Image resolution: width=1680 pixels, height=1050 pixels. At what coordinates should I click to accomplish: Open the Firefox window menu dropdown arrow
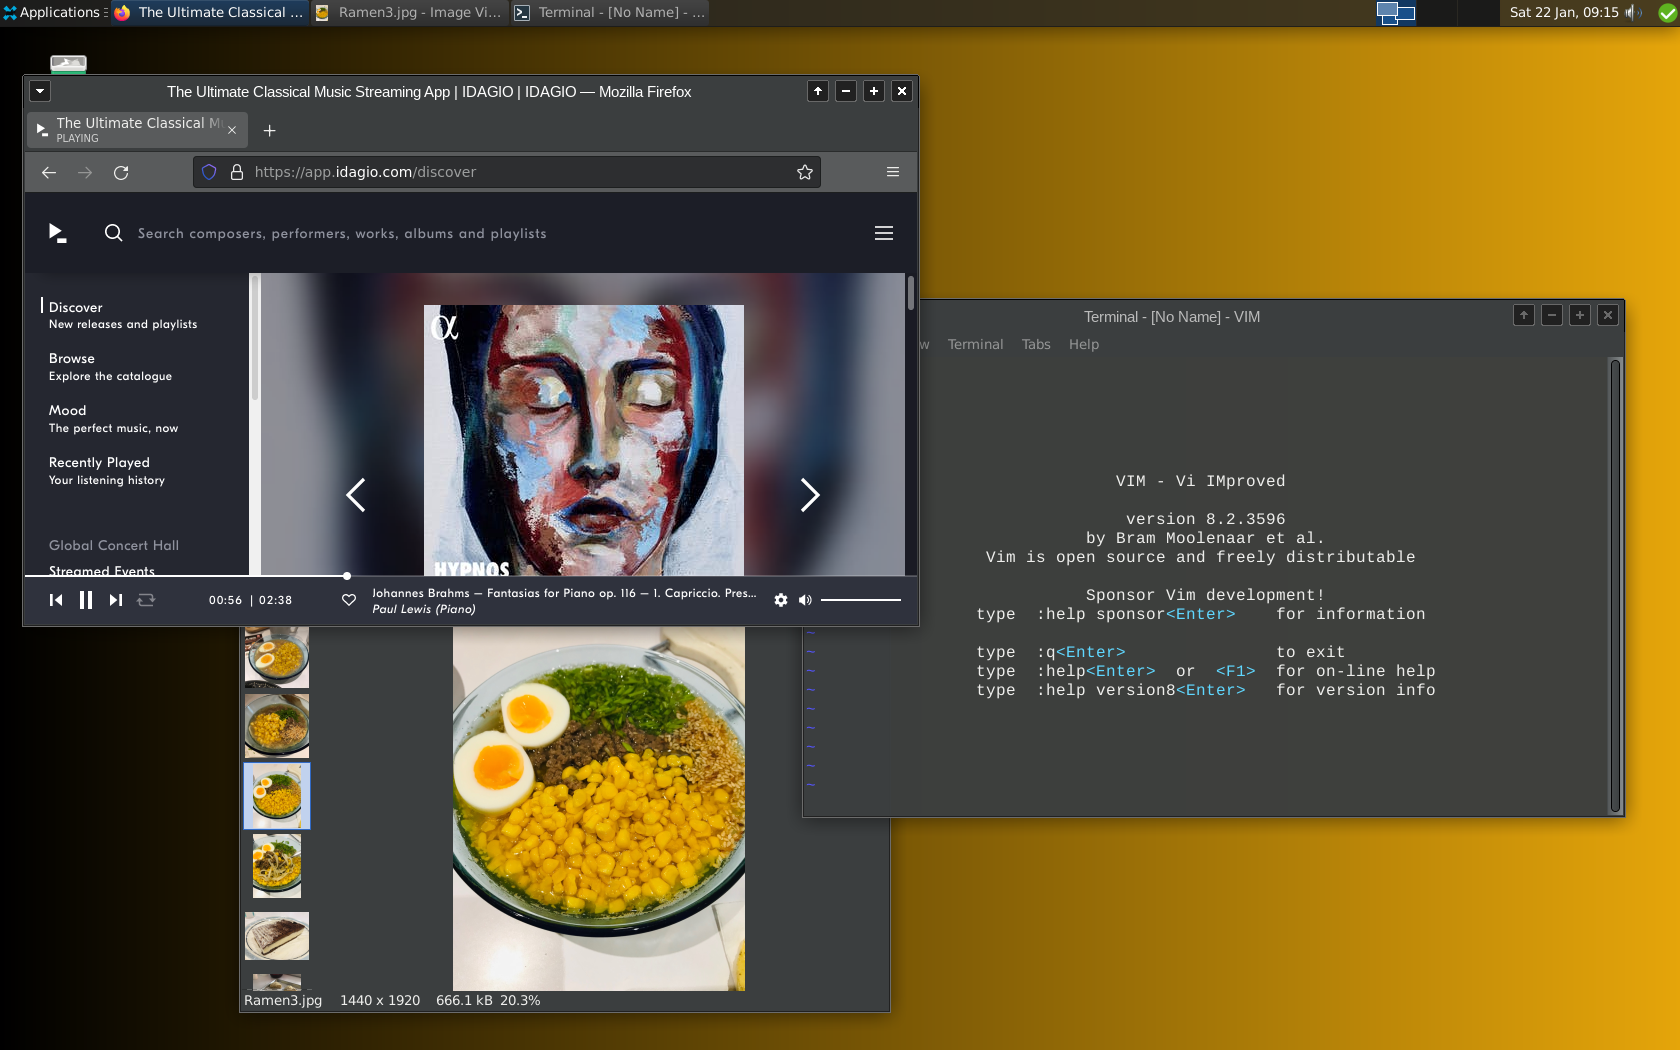(x=40, y=92)
